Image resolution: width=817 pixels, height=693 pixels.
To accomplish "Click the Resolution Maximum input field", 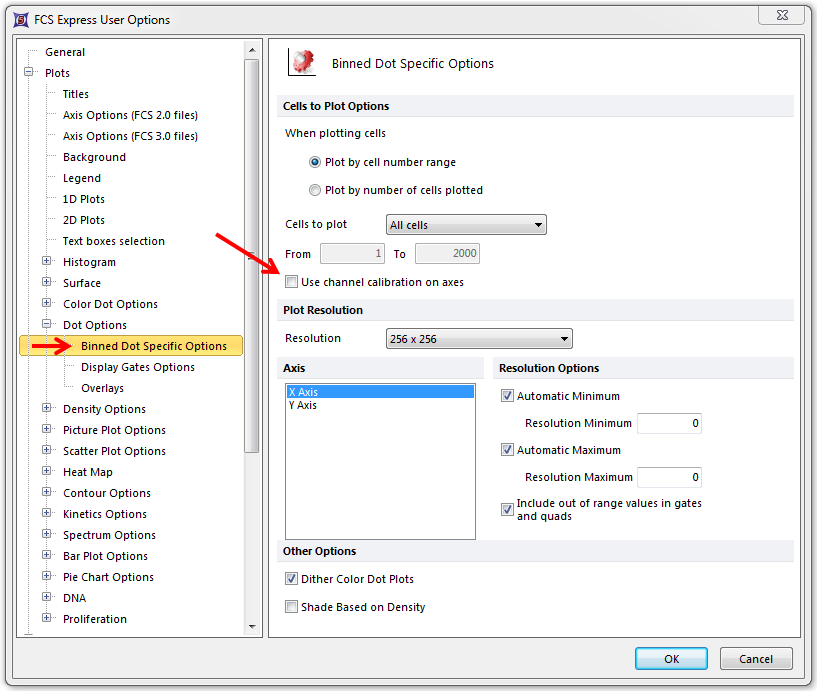I will click(x=669, y=477).
